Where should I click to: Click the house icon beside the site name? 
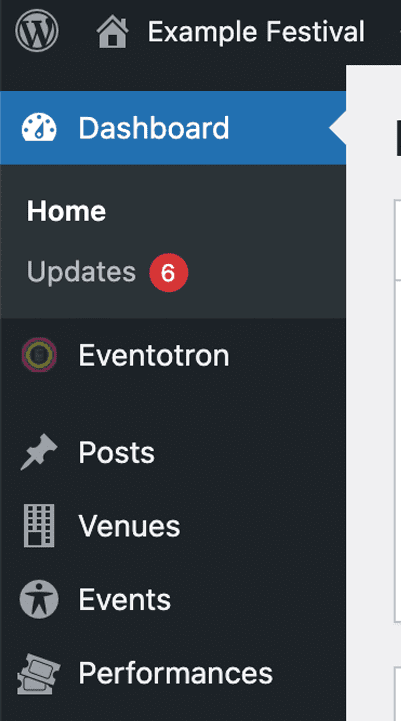113,31
